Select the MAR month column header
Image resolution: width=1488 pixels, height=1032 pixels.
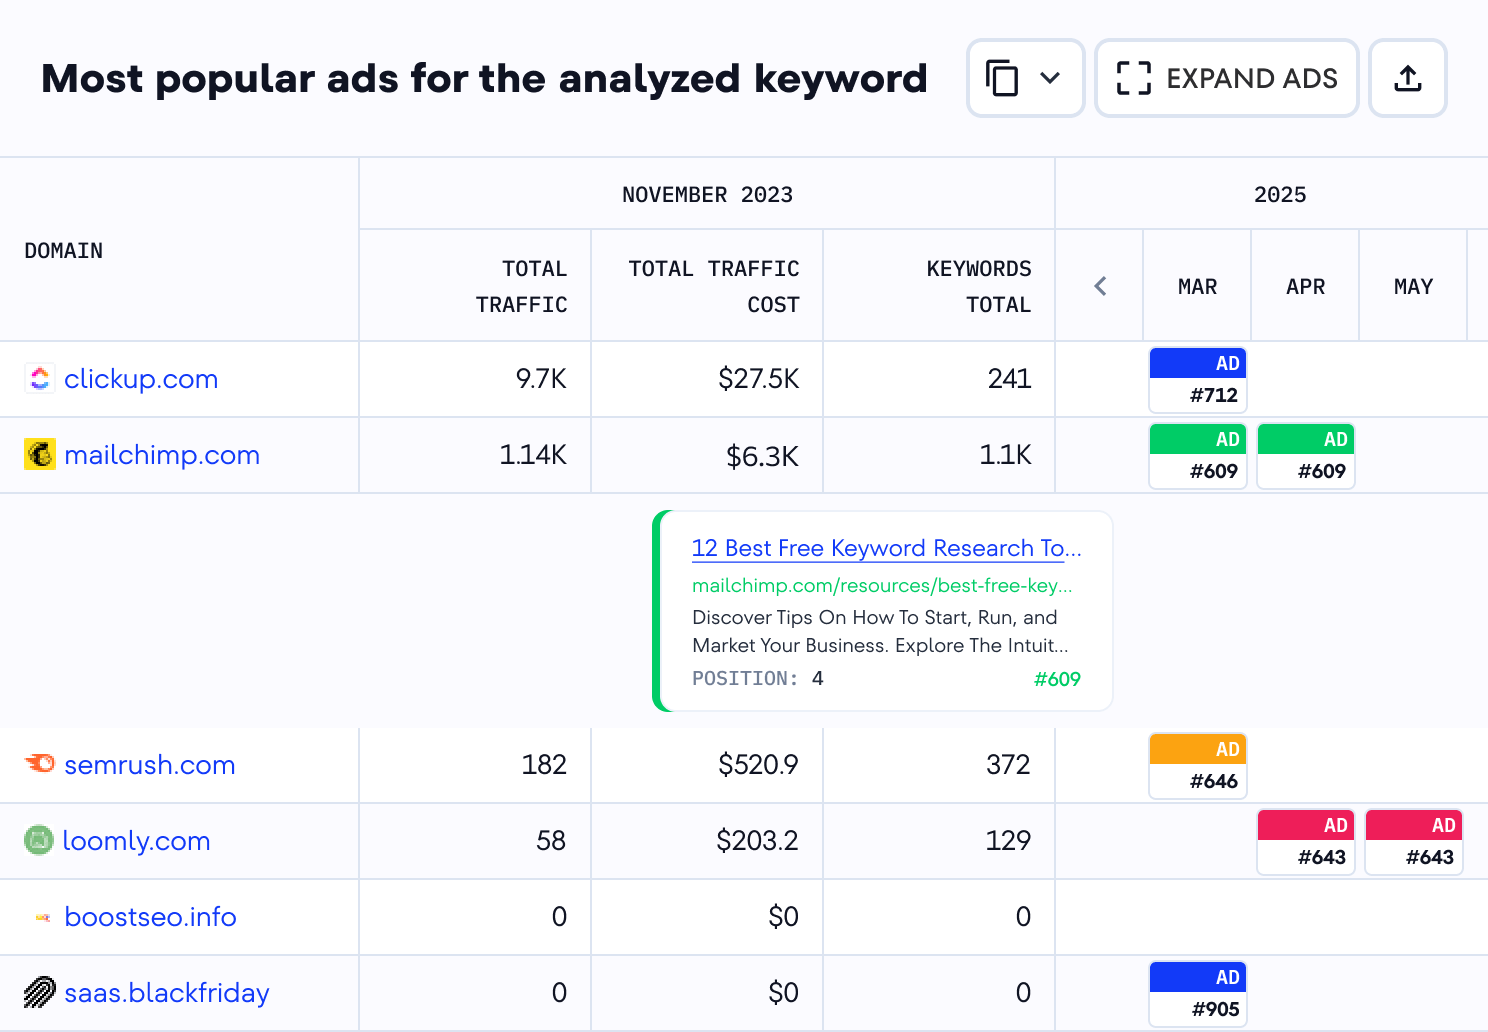coord(1197,285)
